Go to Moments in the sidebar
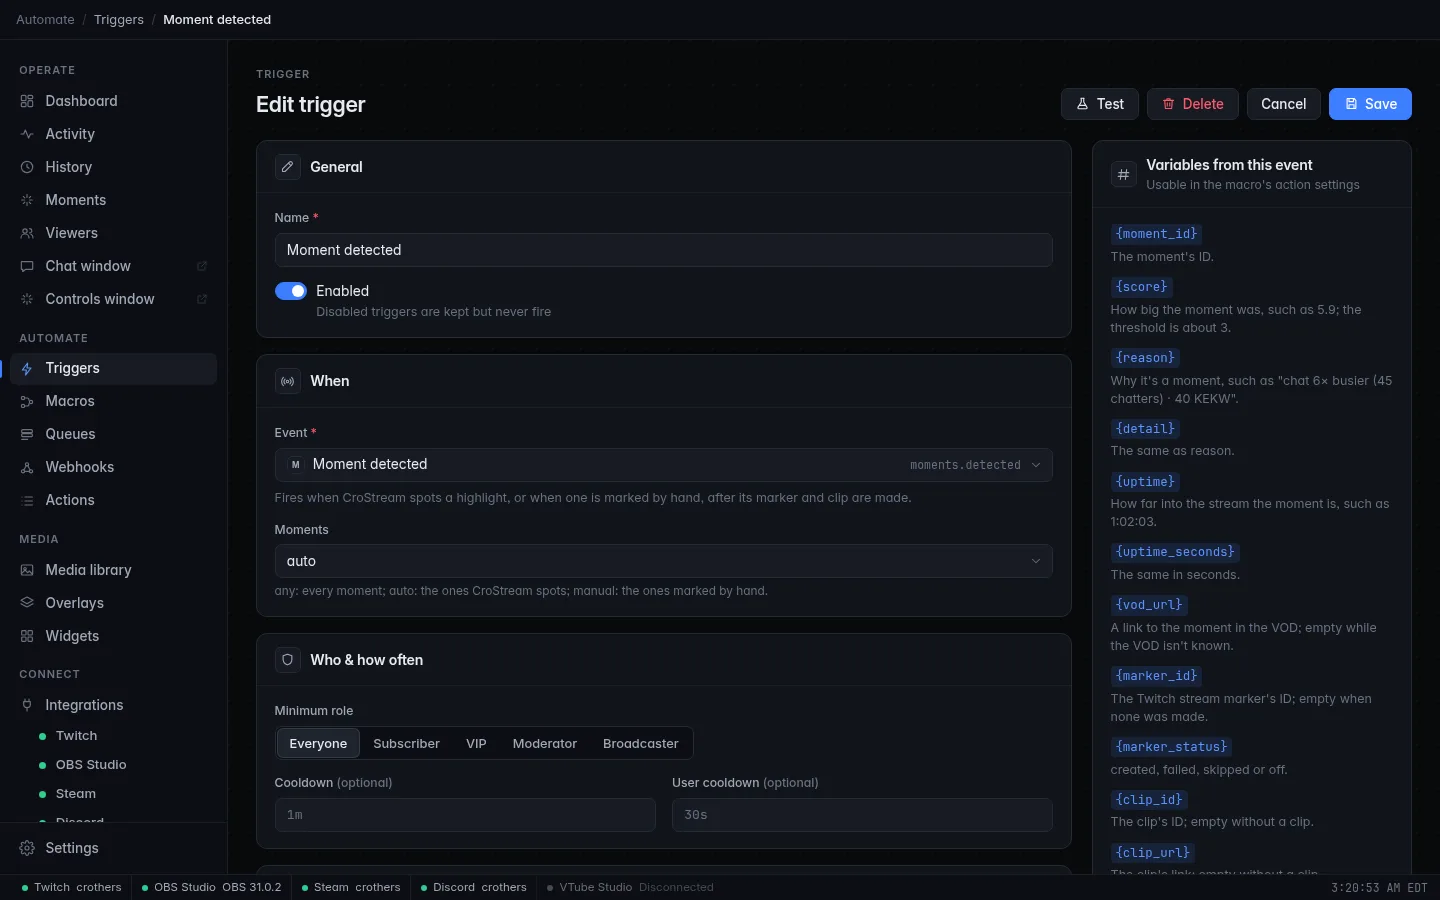 (113, 200)
